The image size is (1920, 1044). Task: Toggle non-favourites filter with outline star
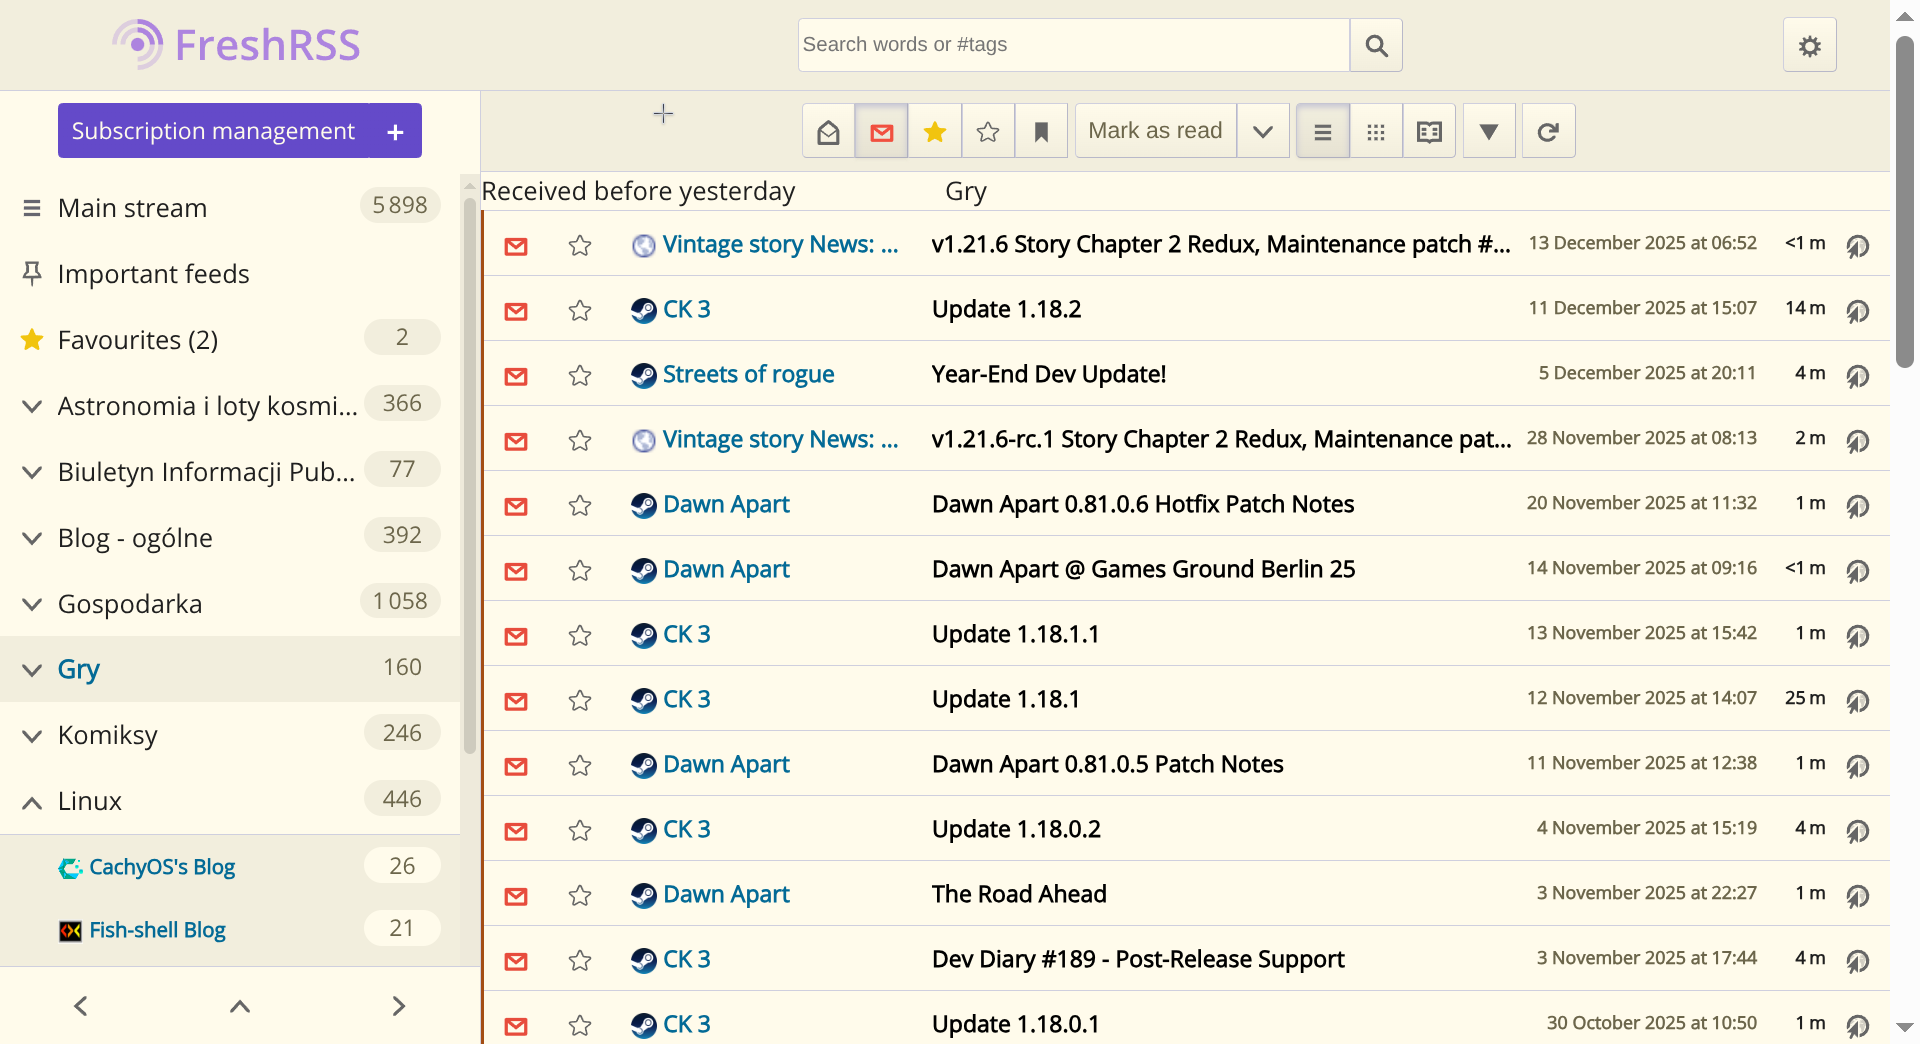[988, 131]
